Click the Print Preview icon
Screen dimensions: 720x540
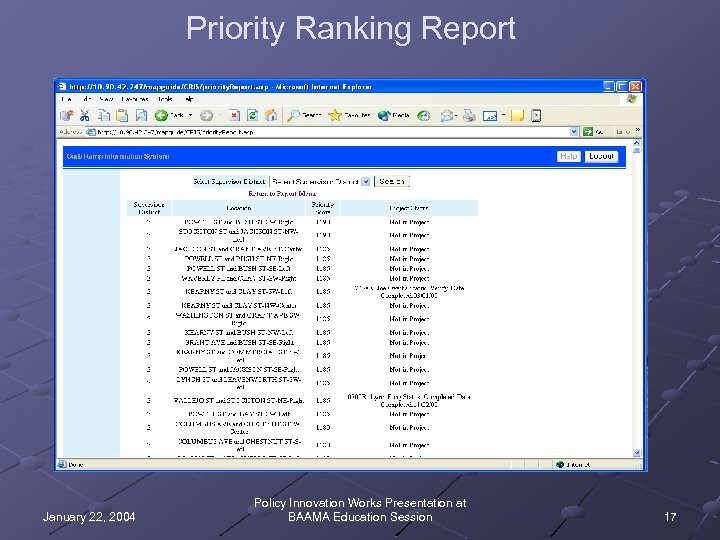[141, 115]
